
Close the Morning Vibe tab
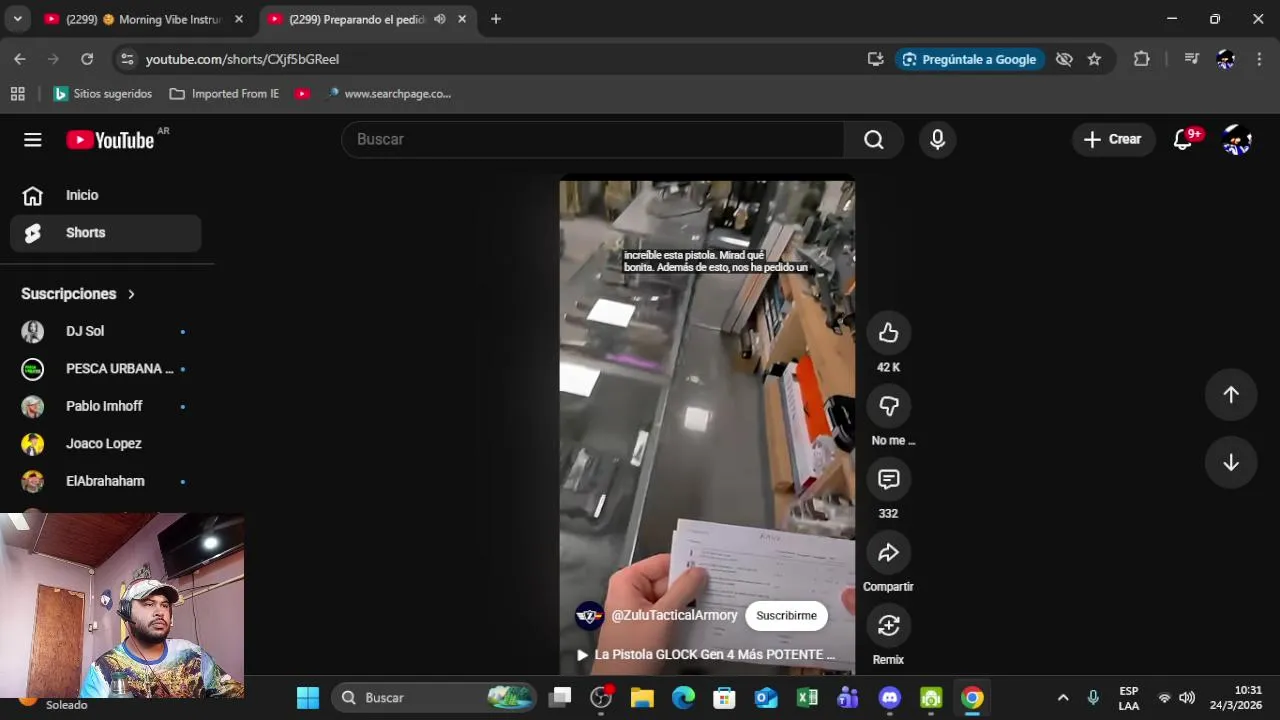coord(239,19)
